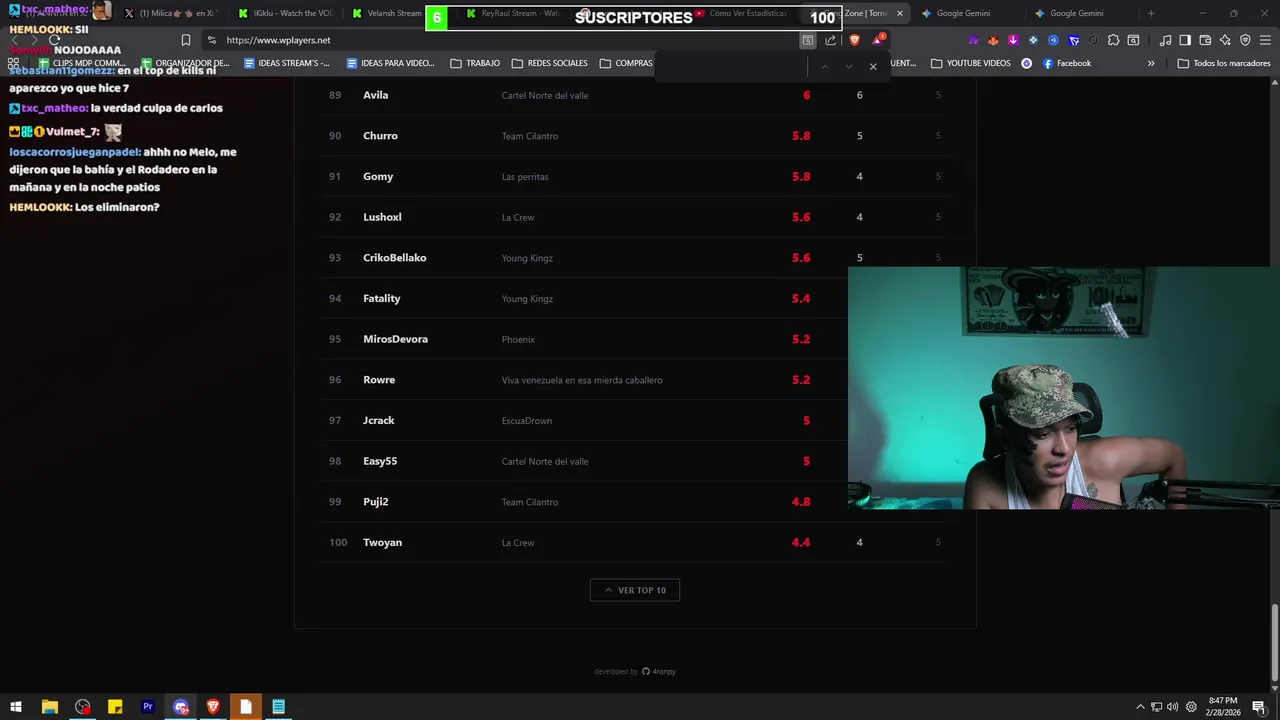Reload the page with the refresh icon
Screen dimensions: 1280x720
(55, 40)
